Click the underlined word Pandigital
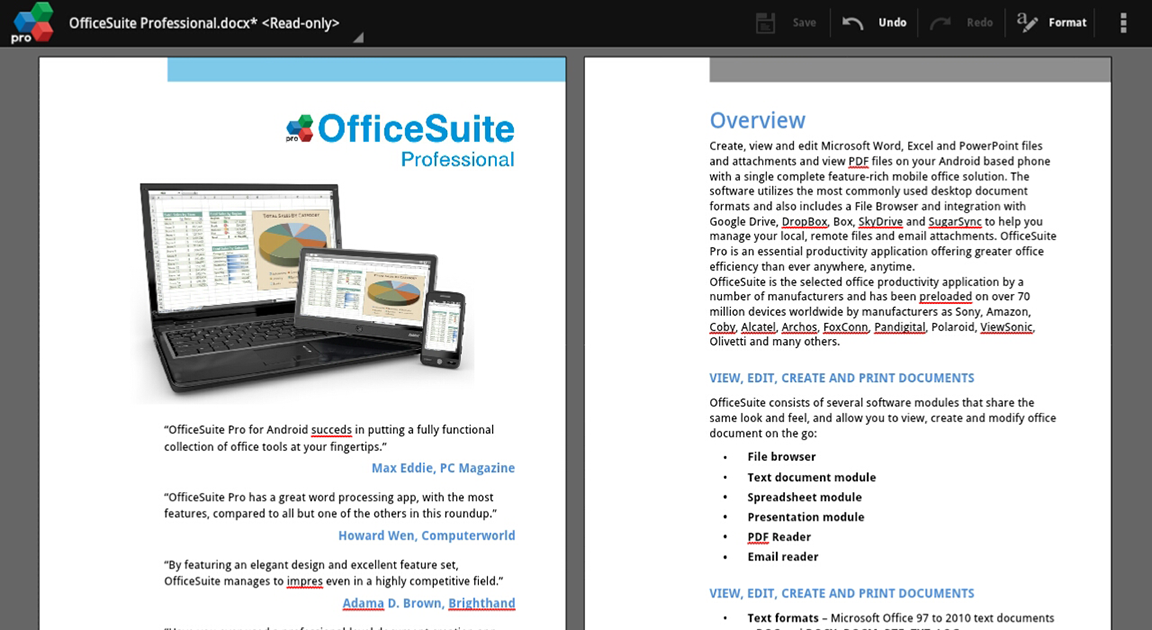Viewport: 1152px width, 630px height. tap(899, 327)
